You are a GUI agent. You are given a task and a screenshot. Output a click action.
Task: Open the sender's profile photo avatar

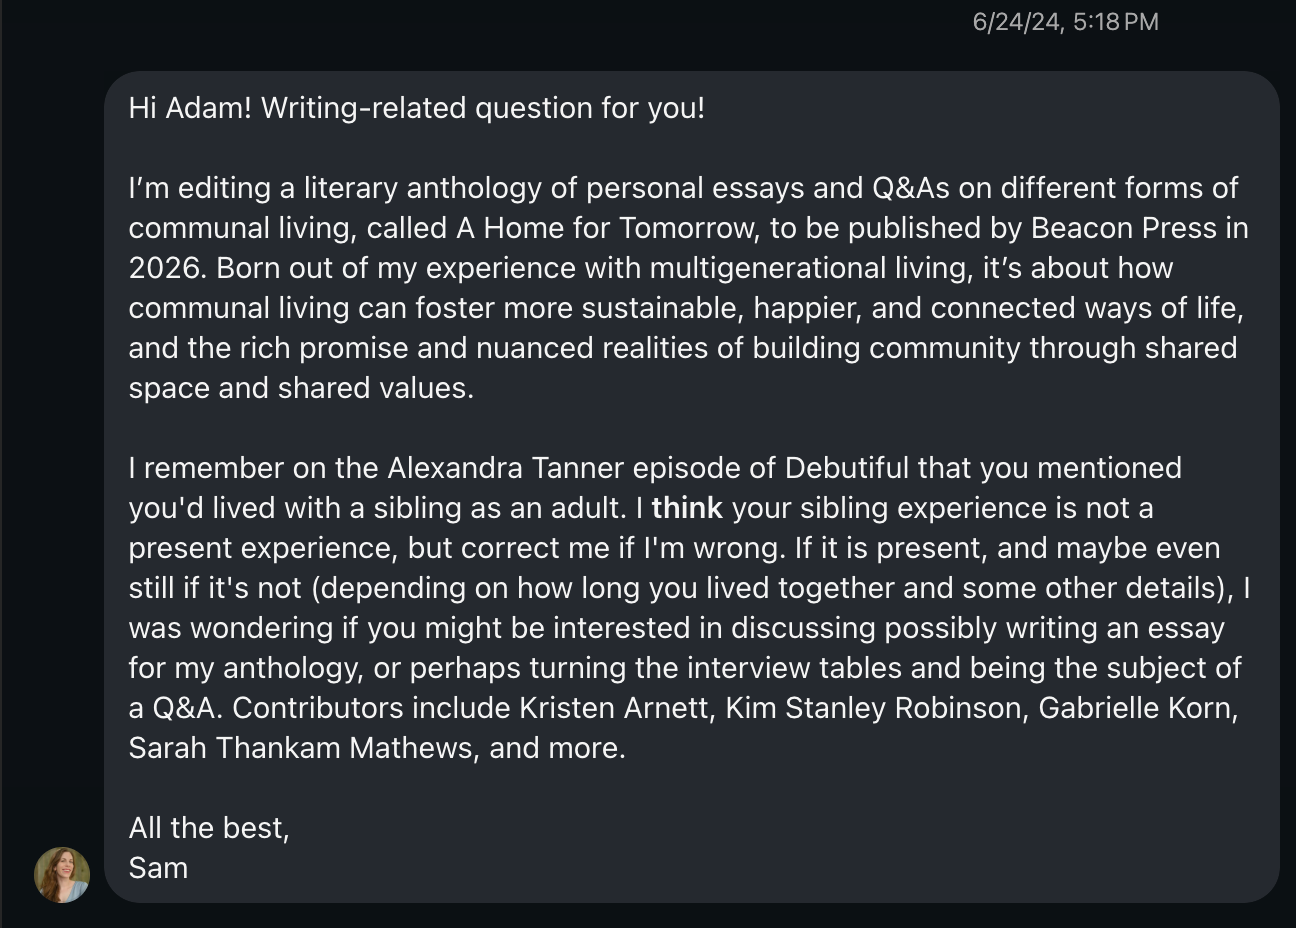pos(62,875)
